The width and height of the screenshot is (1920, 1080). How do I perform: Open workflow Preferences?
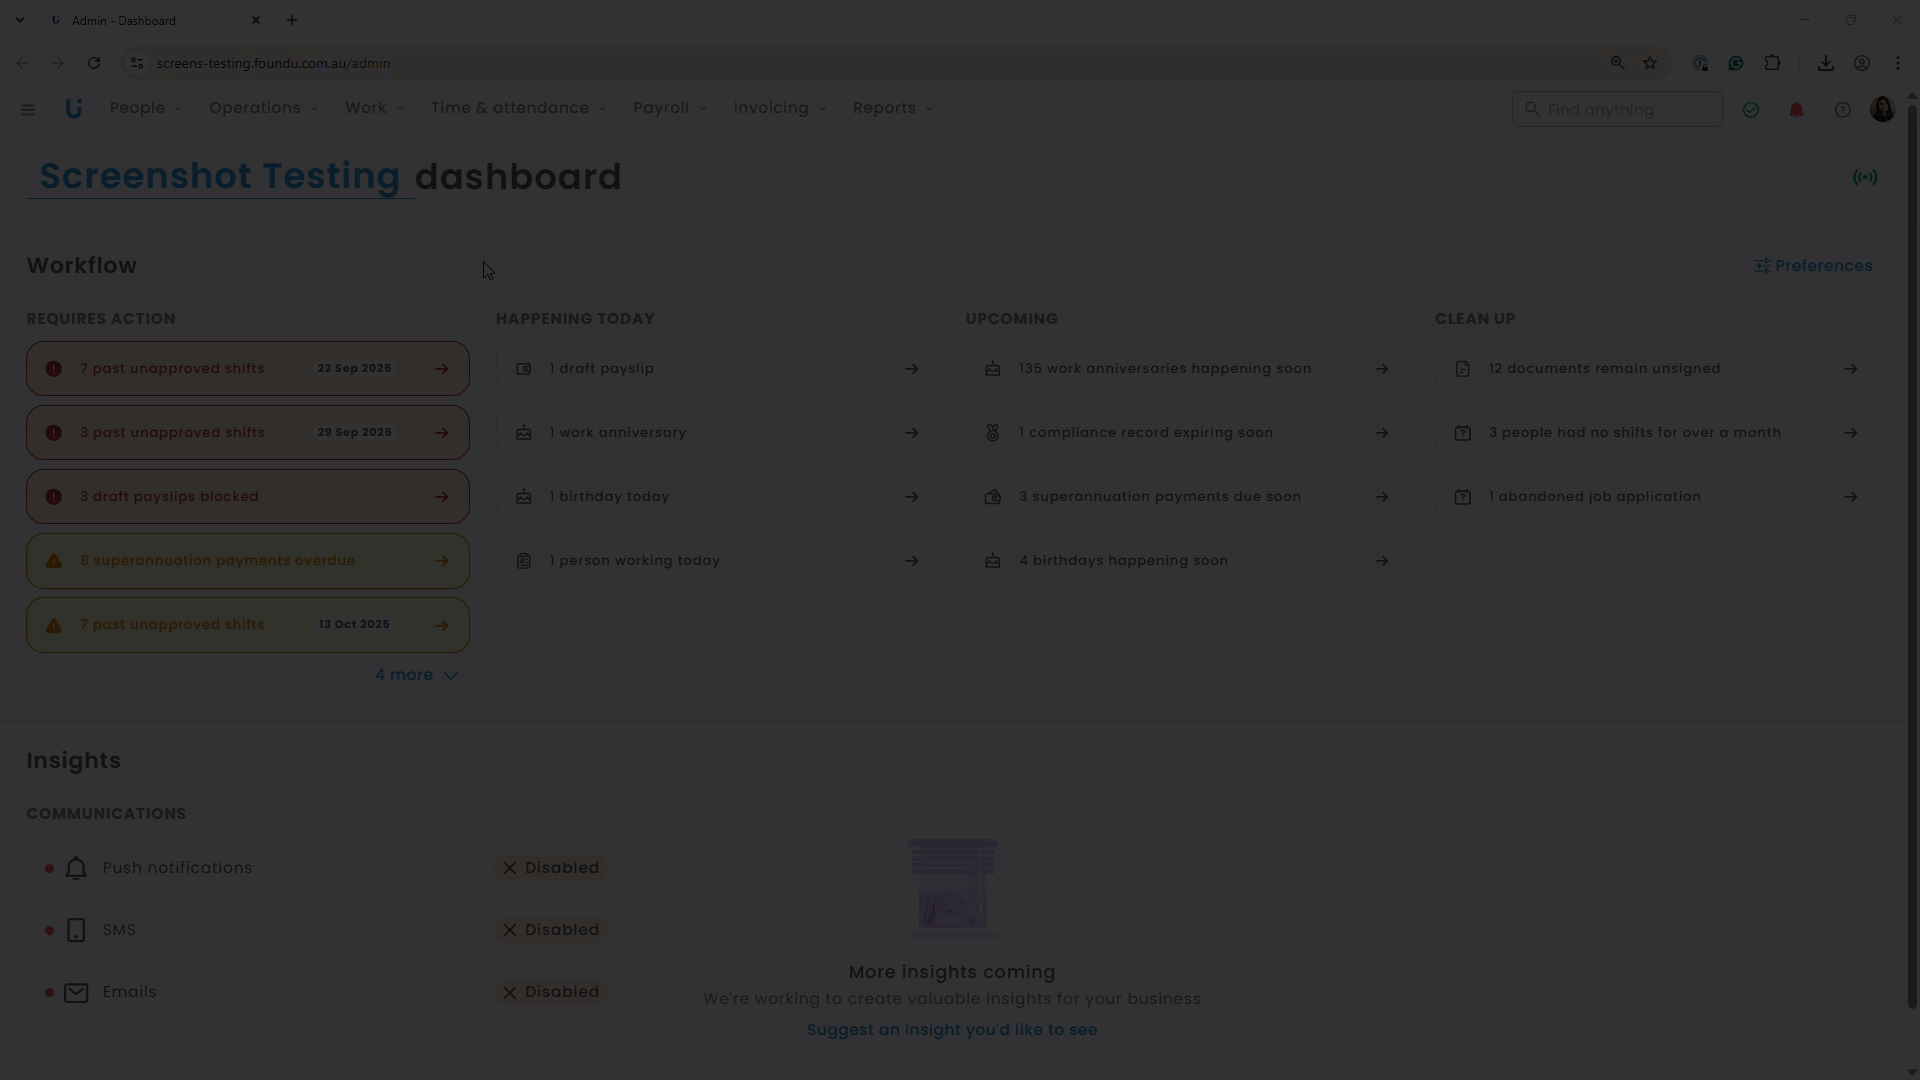1813,266
